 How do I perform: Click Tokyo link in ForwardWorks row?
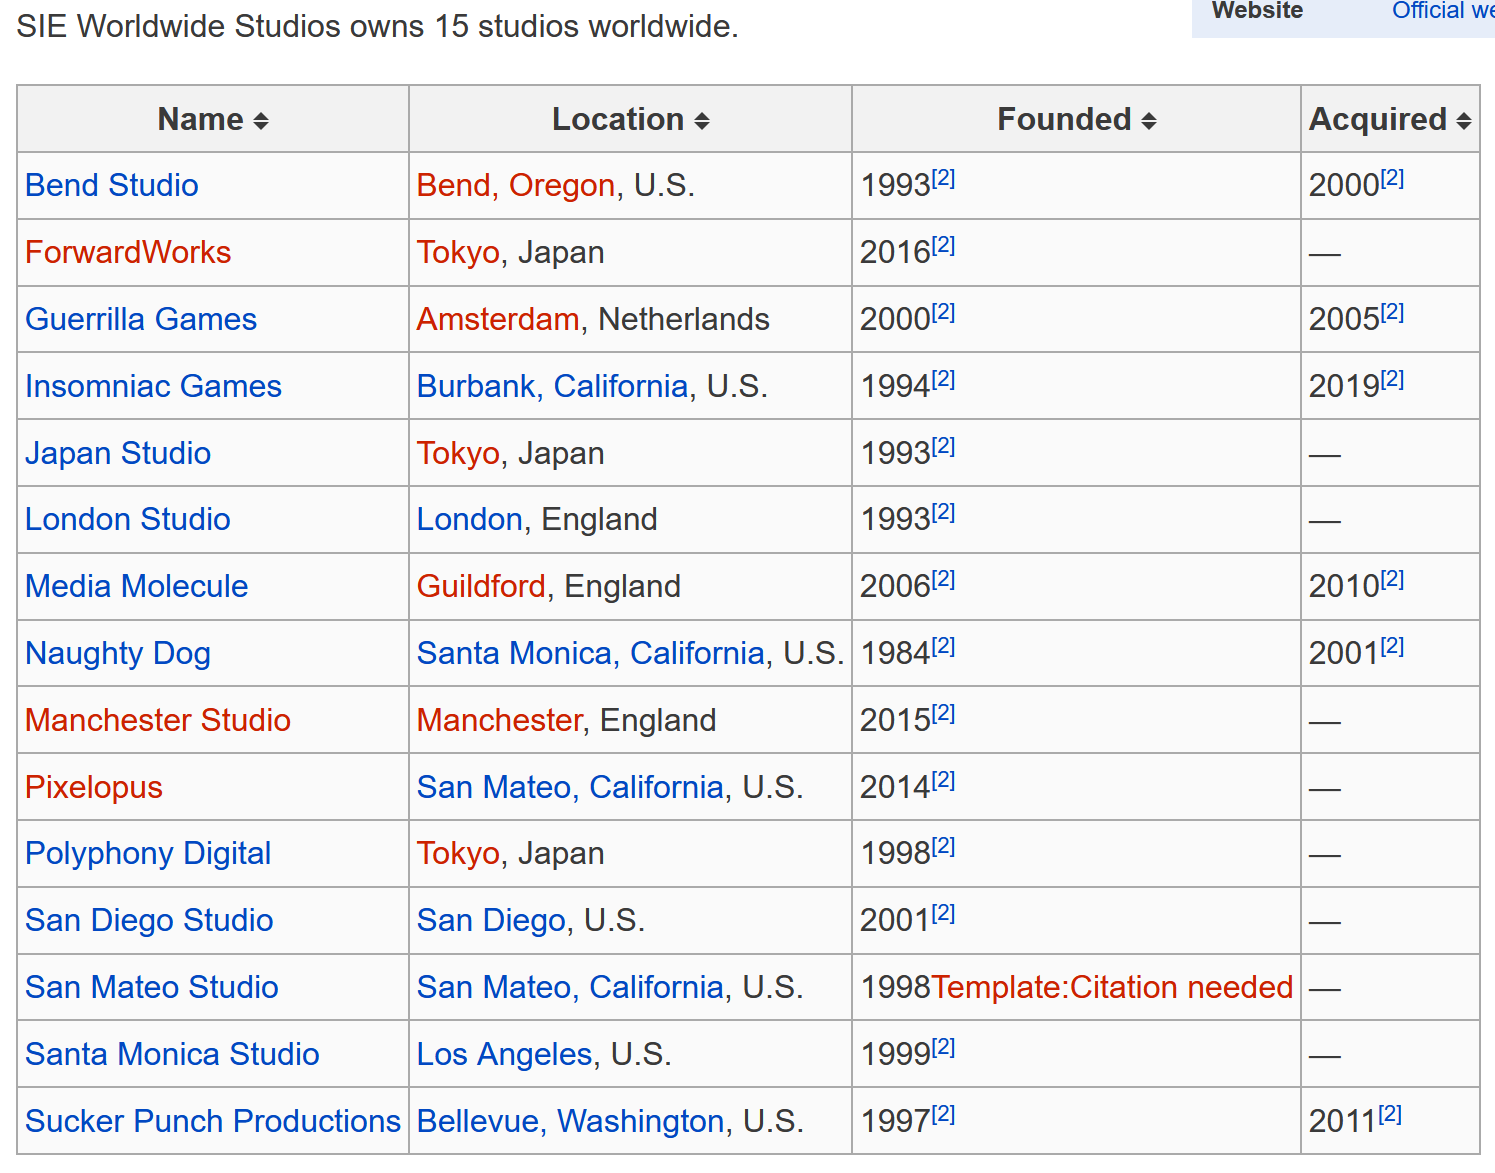point(458,252)
